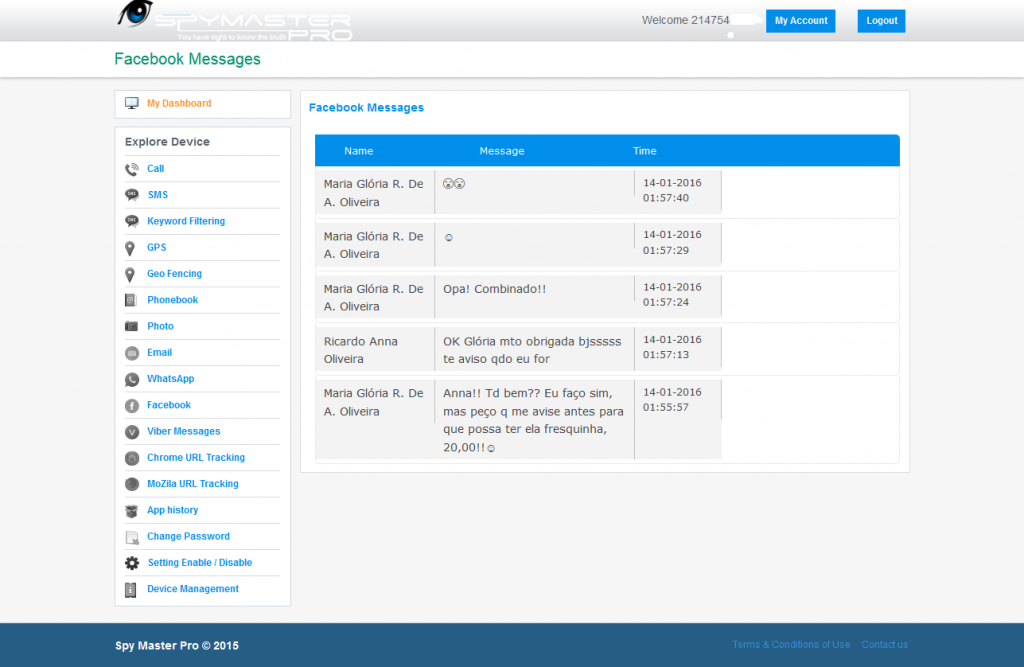
Task: Select the Facebook sidebar link
Action: point(168,405)
